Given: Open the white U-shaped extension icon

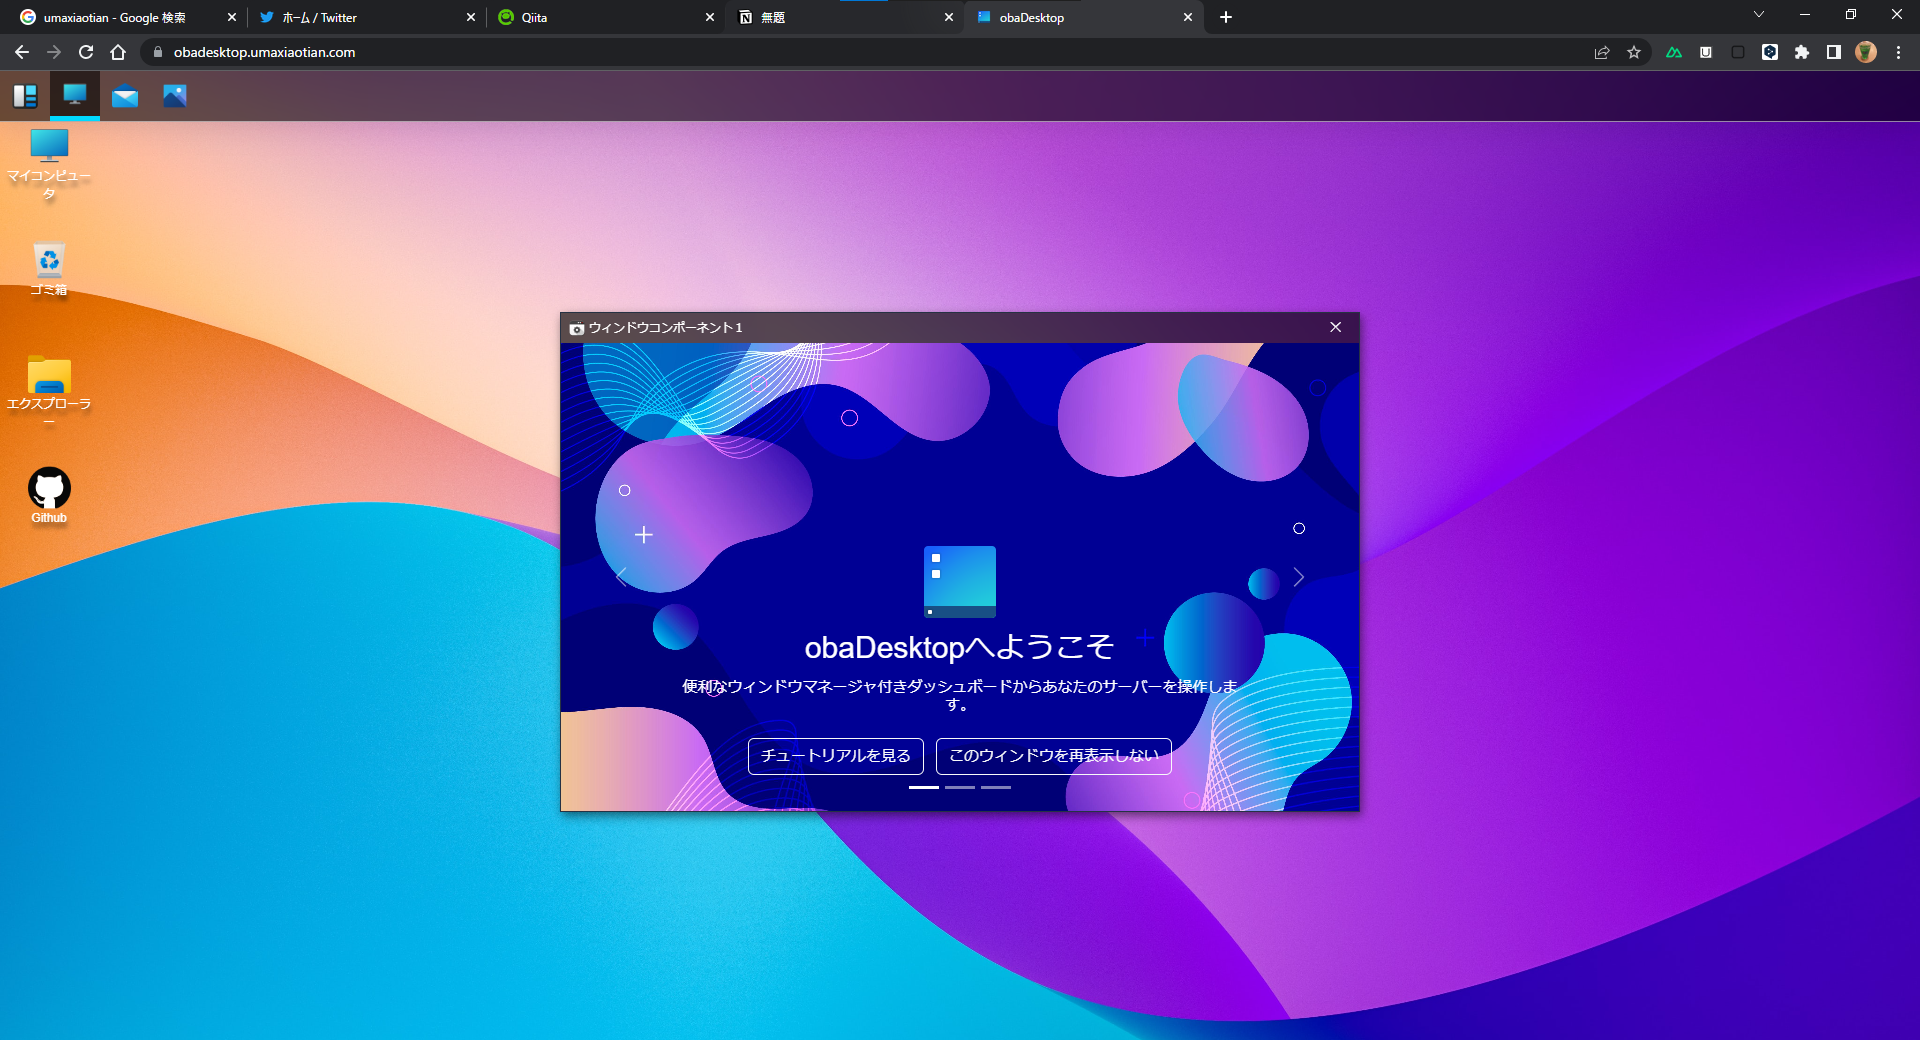Looking at the screenshot, I should 1706,52.
